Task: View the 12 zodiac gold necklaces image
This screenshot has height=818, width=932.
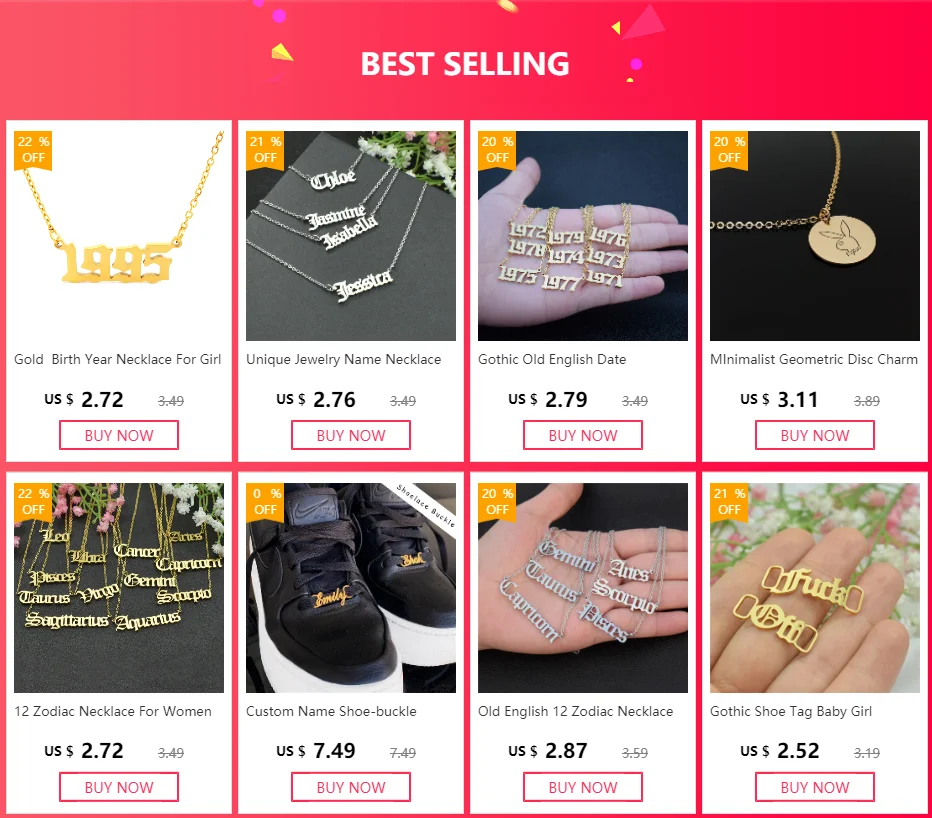Action: coord(119,587)
